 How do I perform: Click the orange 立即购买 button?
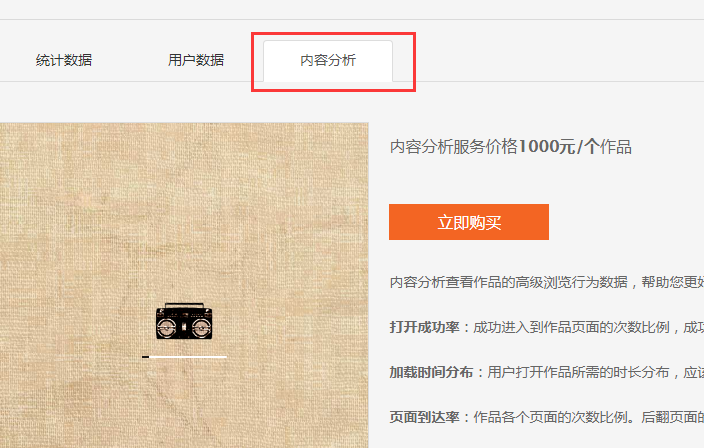[469, 222]
